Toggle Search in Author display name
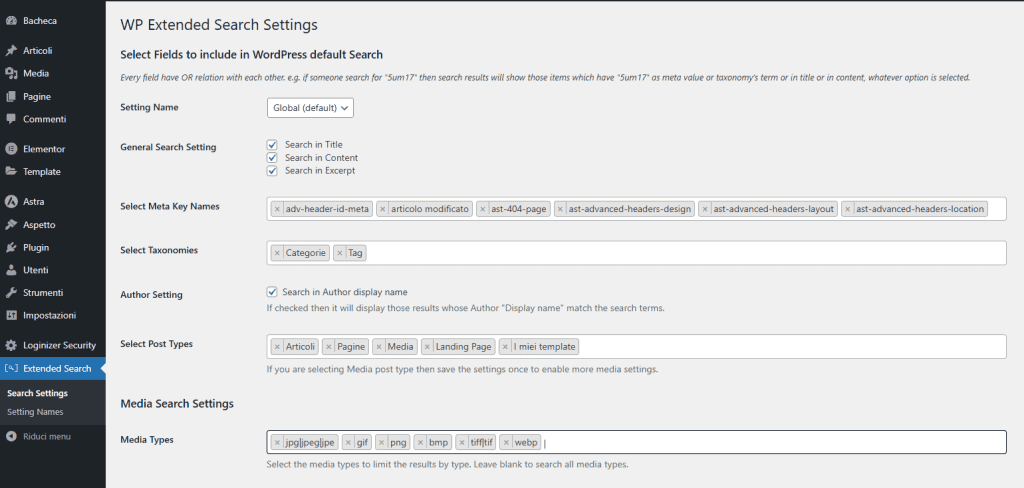 pyautogui.click(x=272, y=292)
